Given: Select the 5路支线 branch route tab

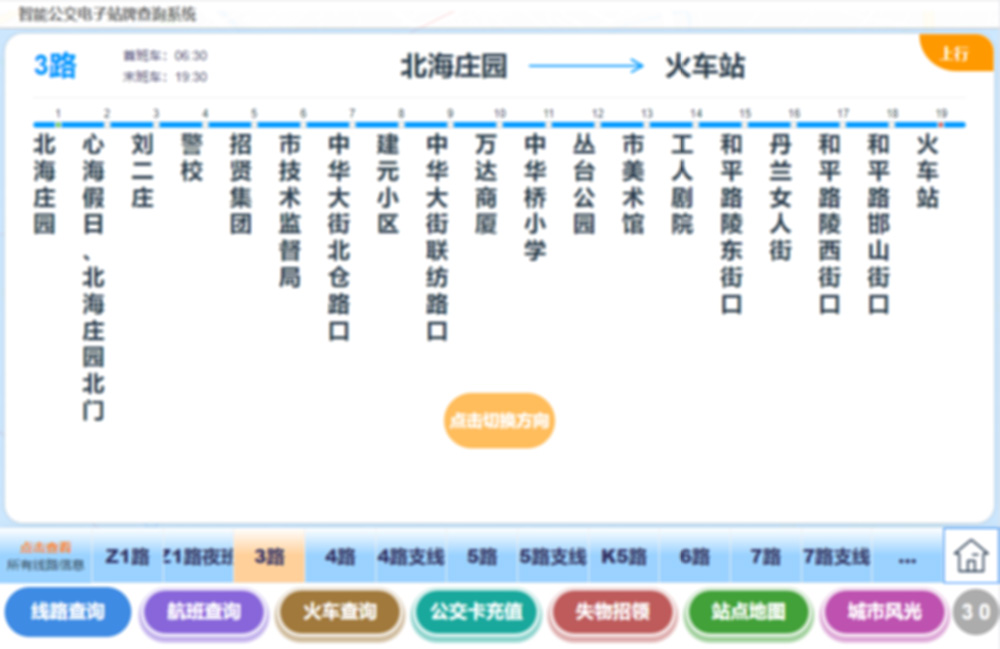Looking at the screenshot, I should (x=553, y=557).
